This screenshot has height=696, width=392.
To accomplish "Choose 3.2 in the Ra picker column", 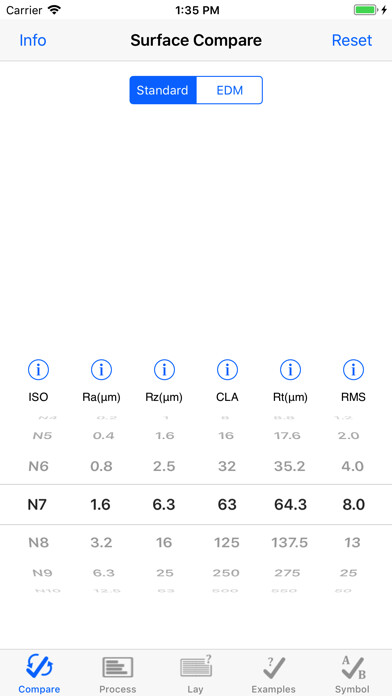I will point(101,542).
